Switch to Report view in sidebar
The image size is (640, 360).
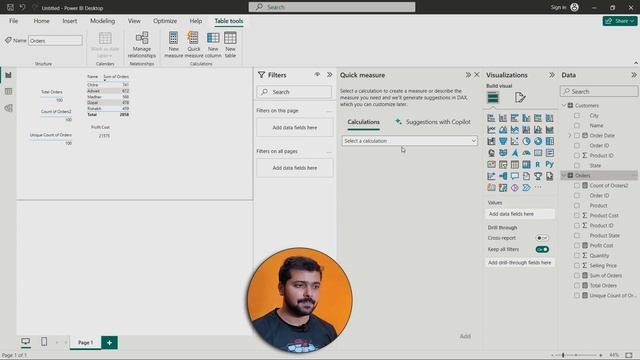8,75
